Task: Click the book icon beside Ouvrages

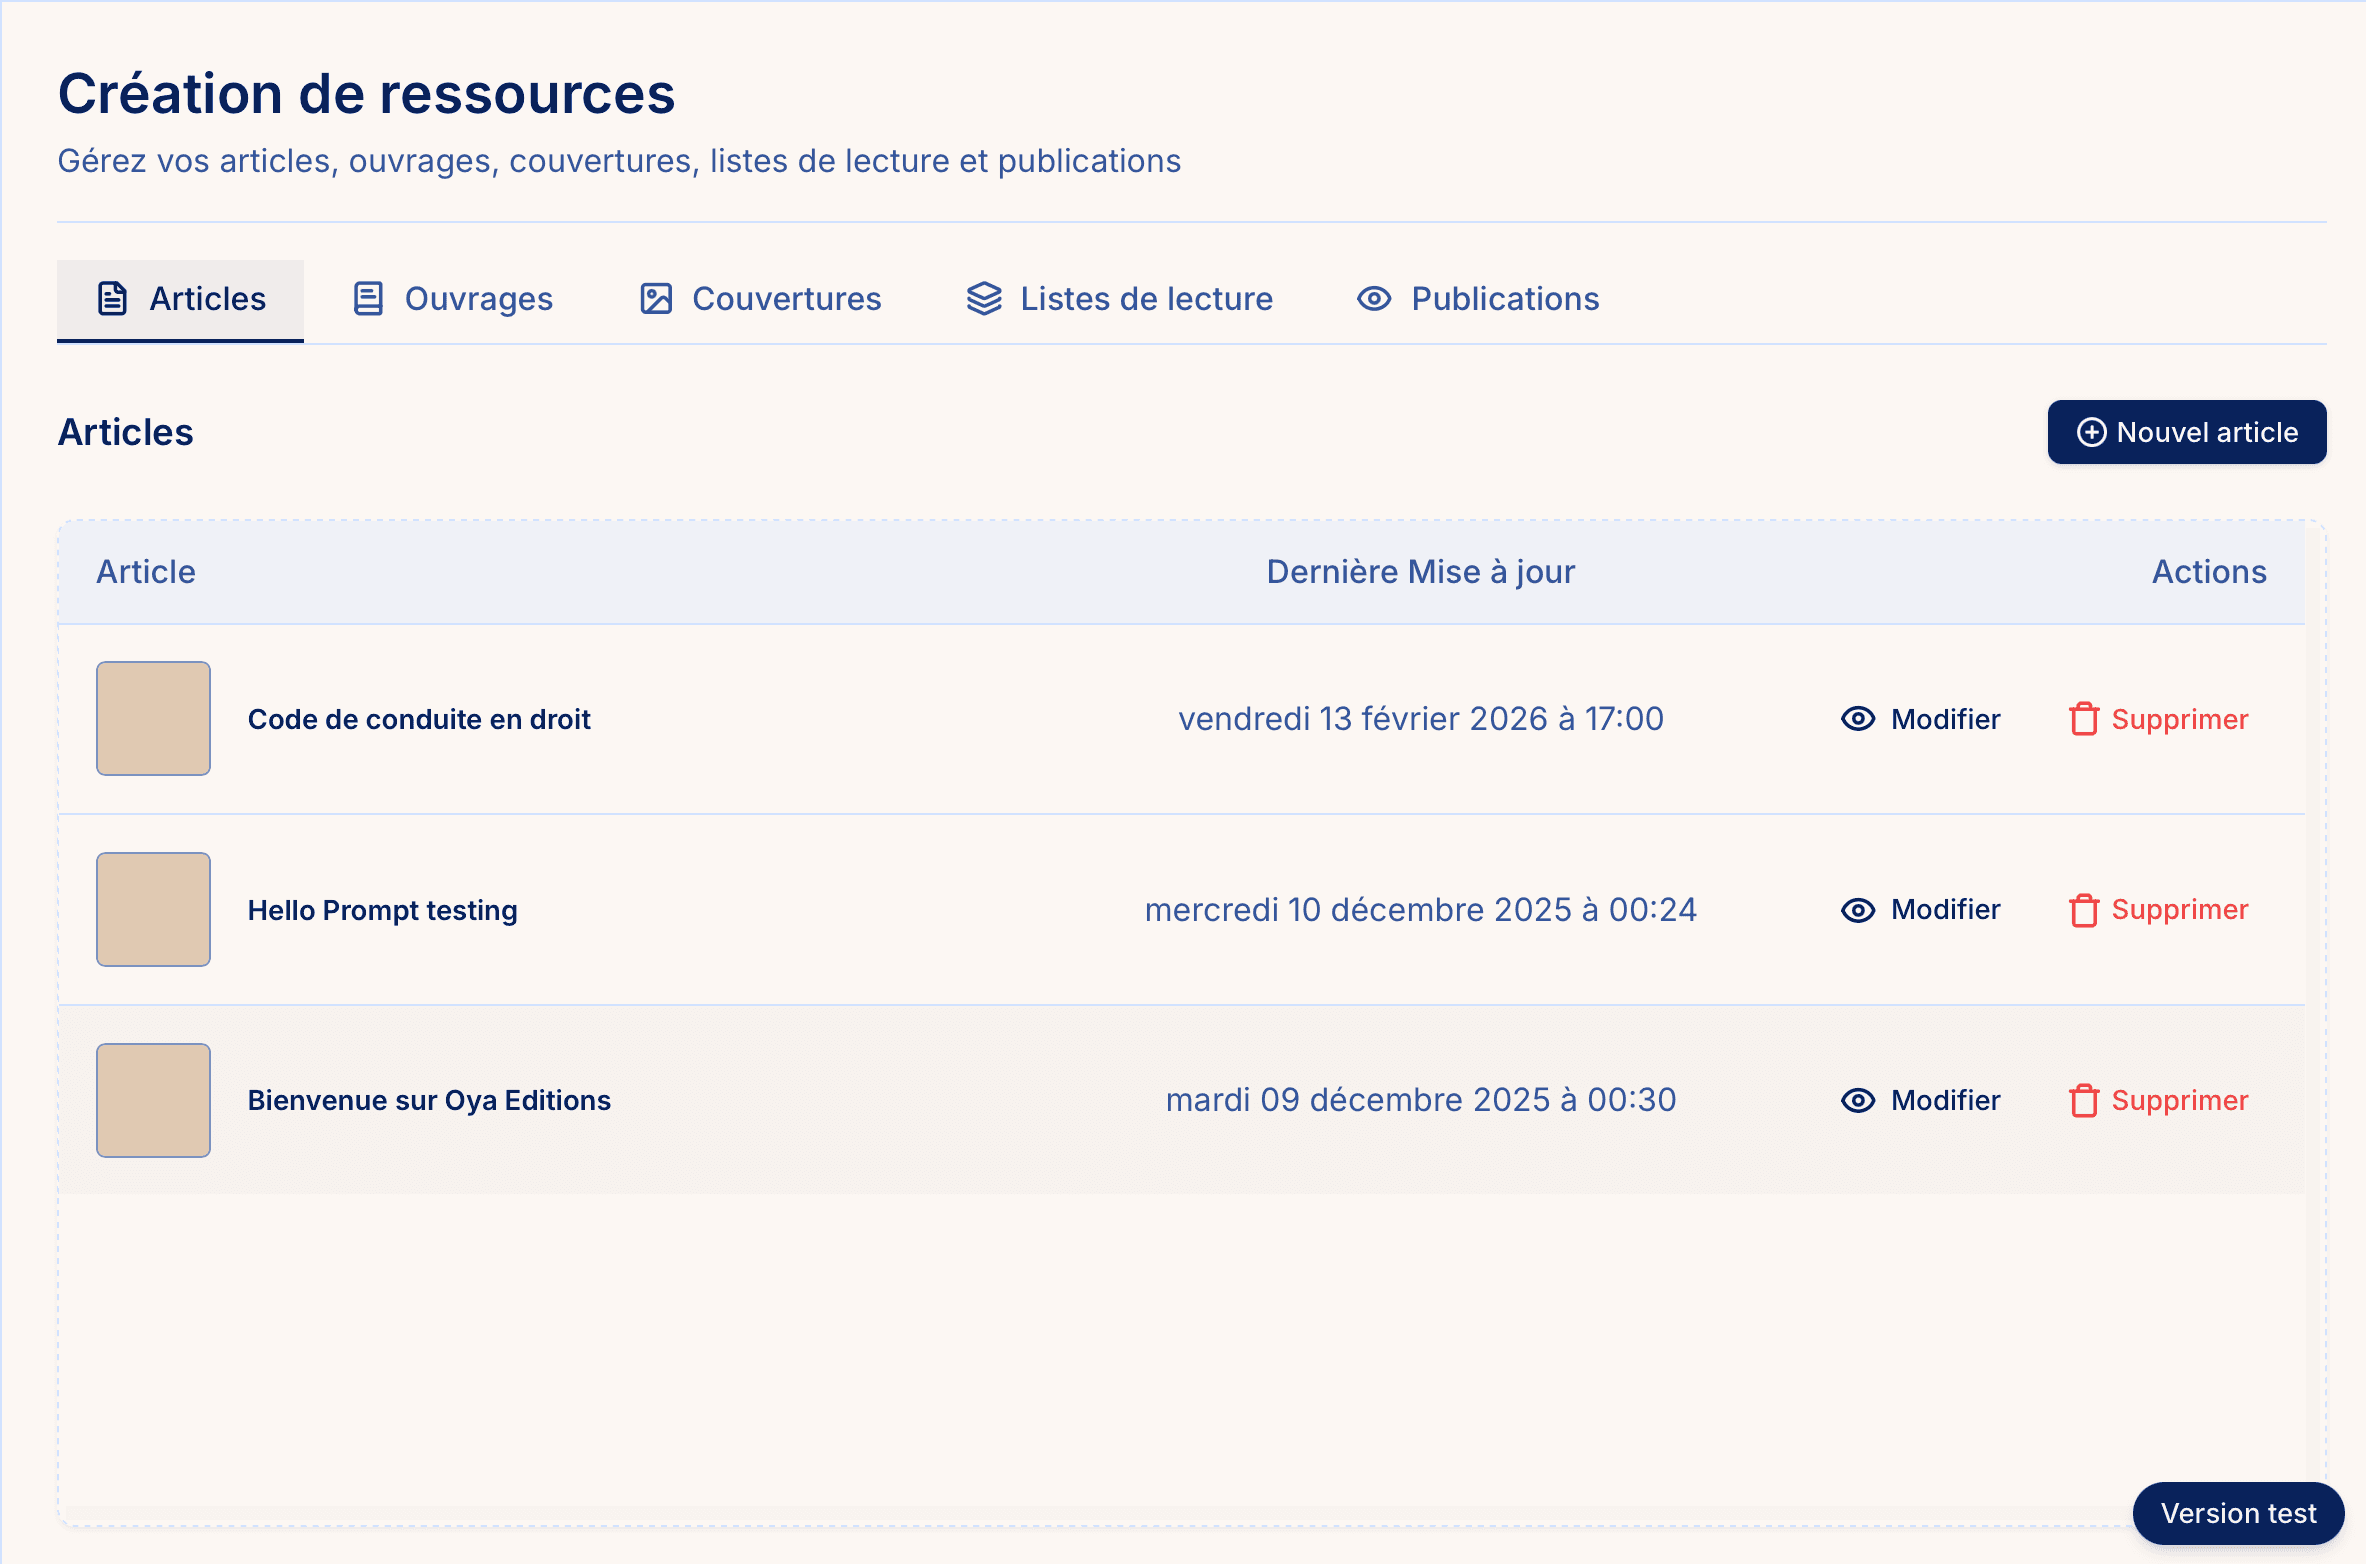Action: pyautogui.click(x=368, y=298)
